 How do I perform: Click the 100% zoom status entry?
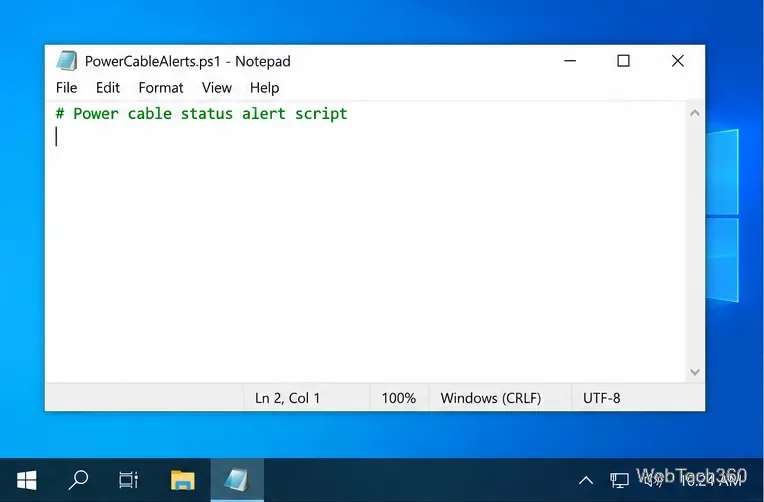coord(399,398)
